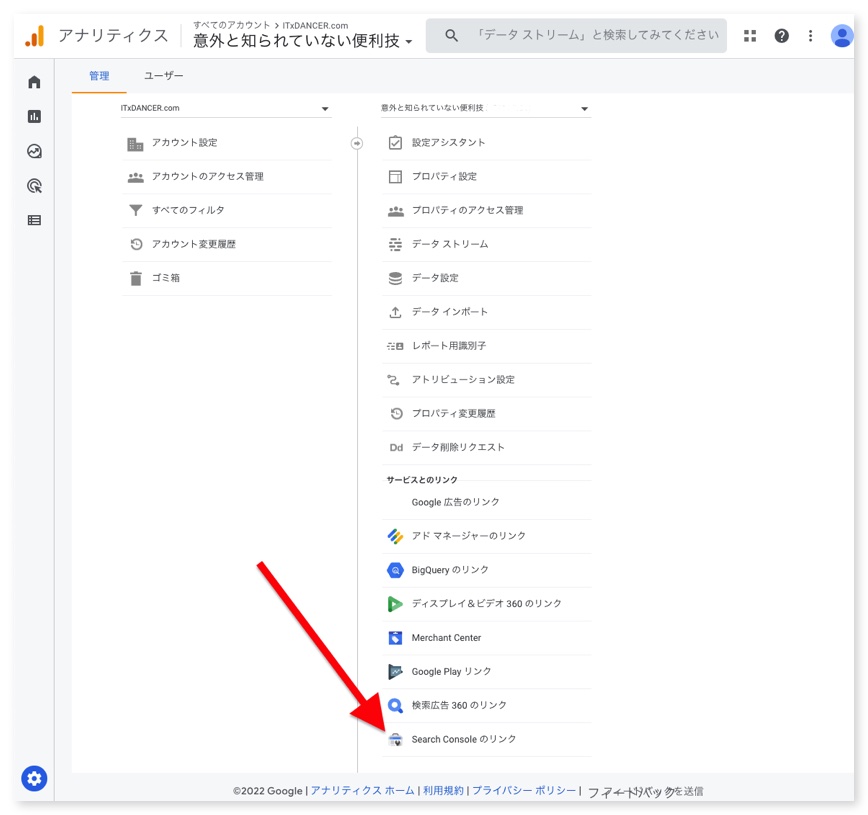Select the 管理 tab
This screenshot has height=815, width=868.
[99, 76]
